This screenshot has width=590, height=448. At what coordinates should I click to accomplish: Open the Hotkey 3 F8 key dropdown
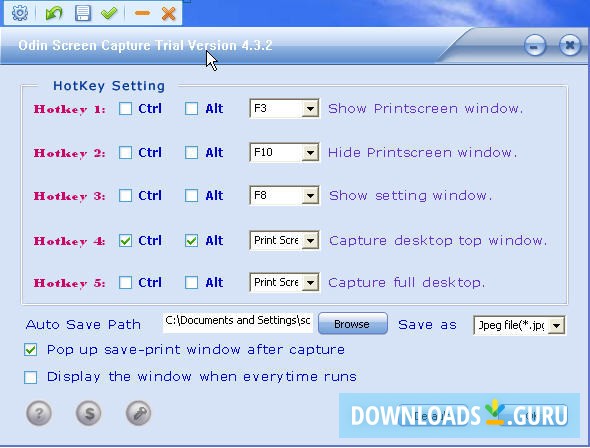coord(310,196)
